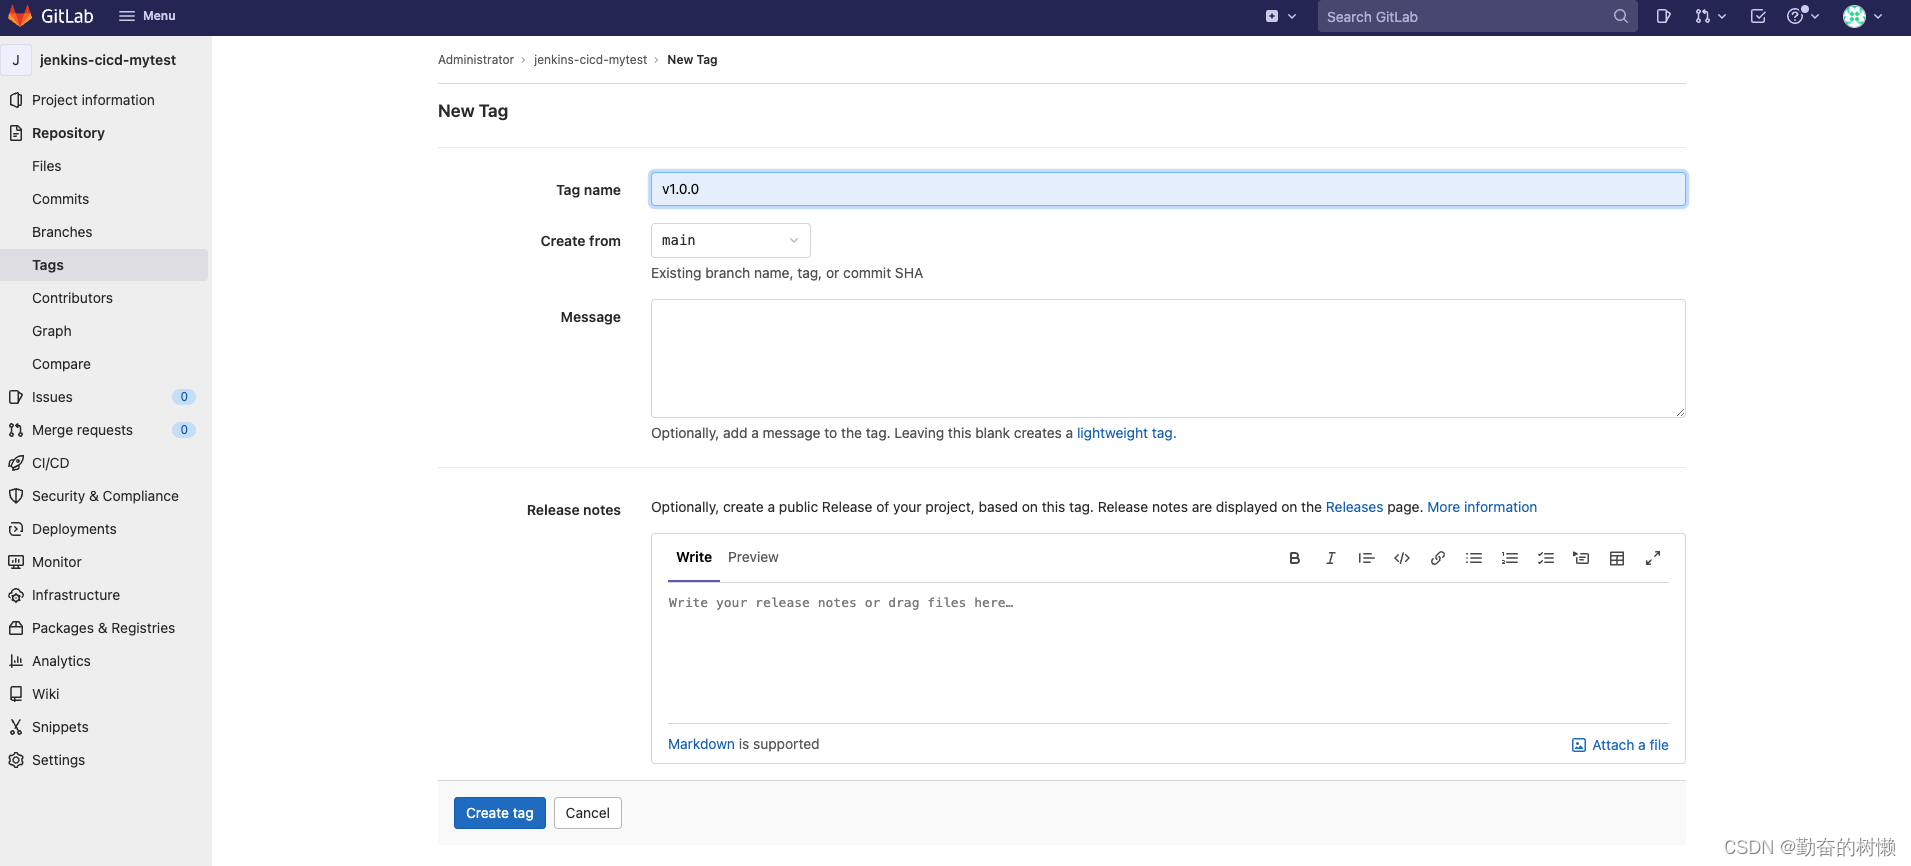
Task: Click the Issues sidebar icon
Action: click(16, 397)
